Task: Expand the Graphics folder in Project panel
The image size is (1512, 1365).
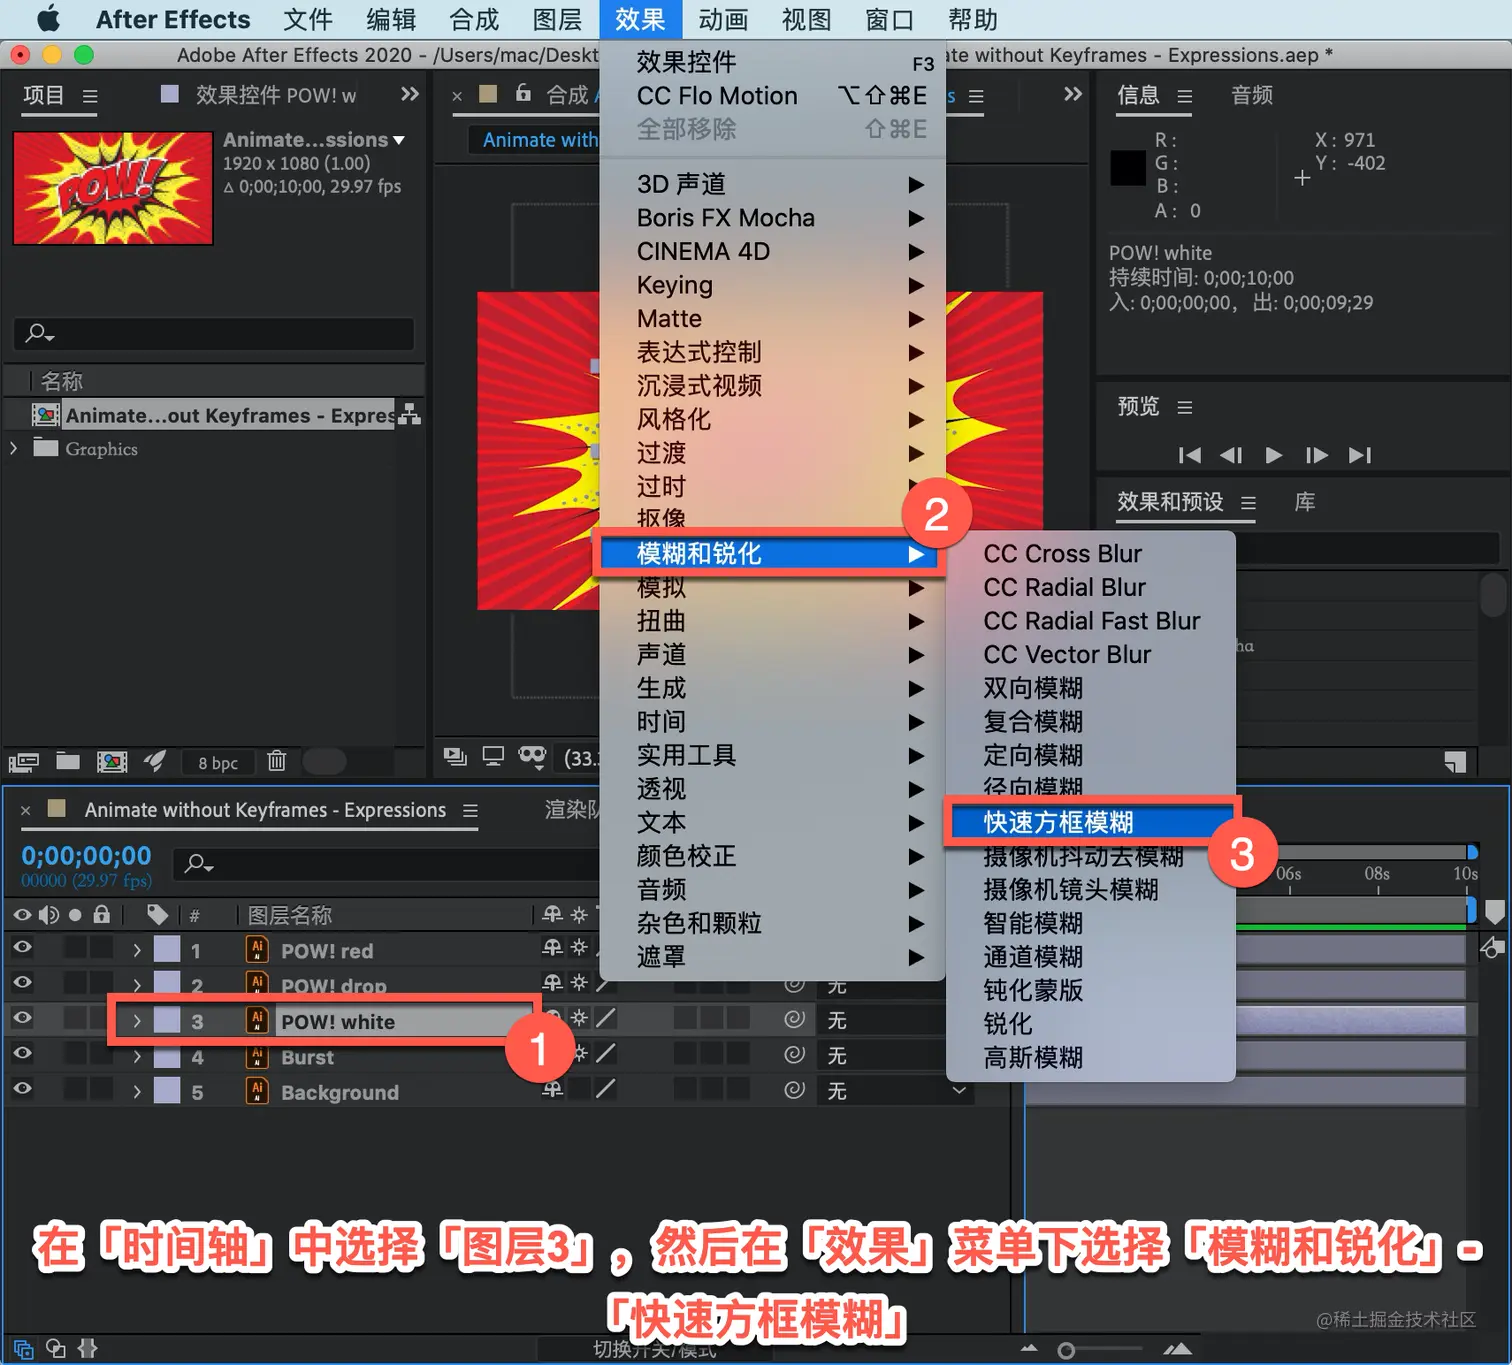Action: click(14, 448)
